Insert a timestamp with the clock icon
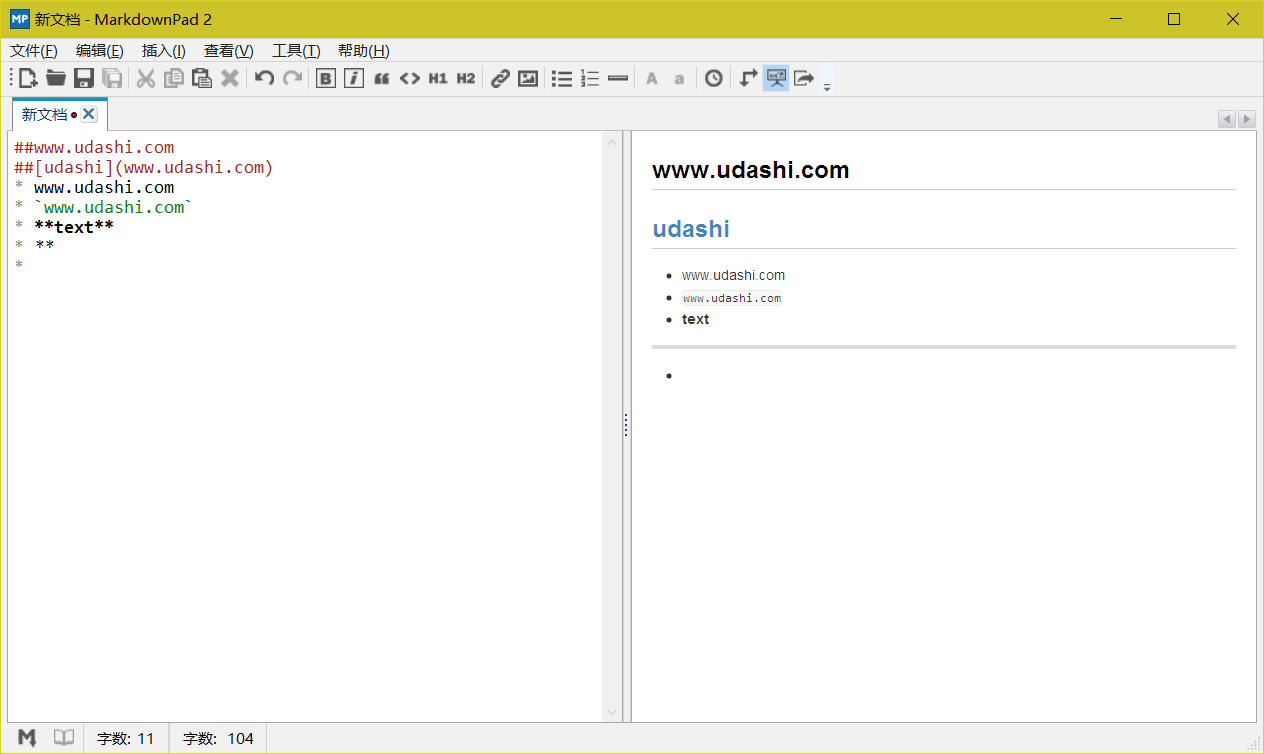 pyautogui.click(x=713, y=78)
